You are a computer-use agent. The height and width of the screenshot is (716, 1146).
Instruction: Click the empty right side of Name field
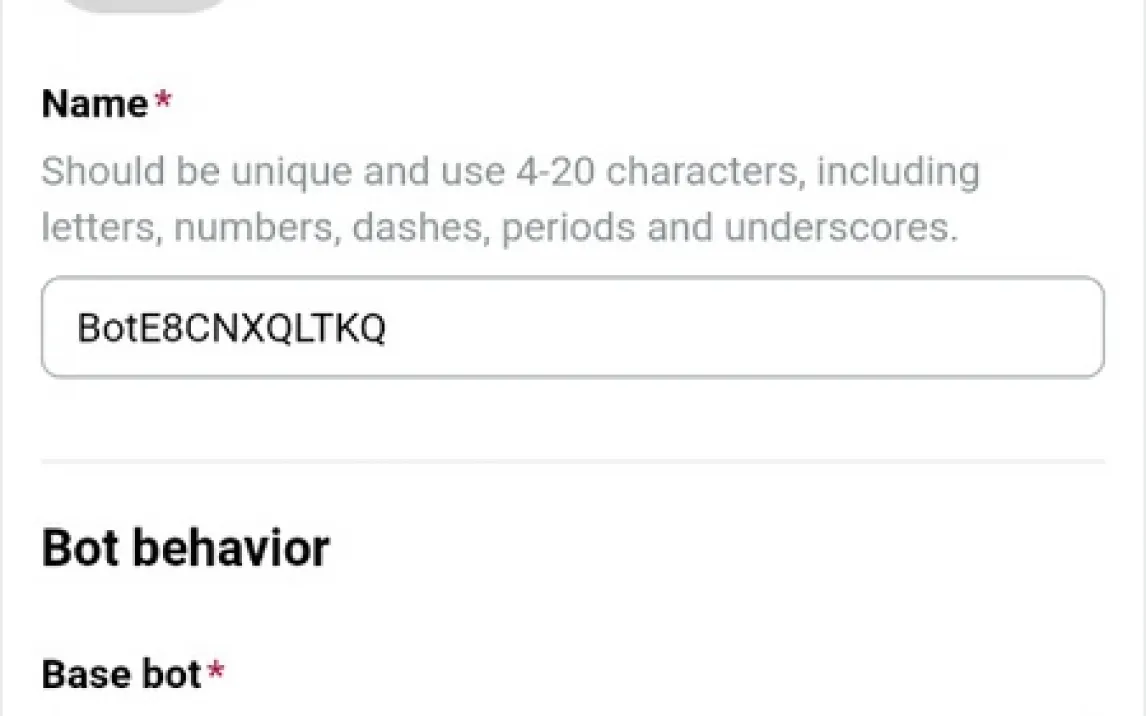coord(850,328)
